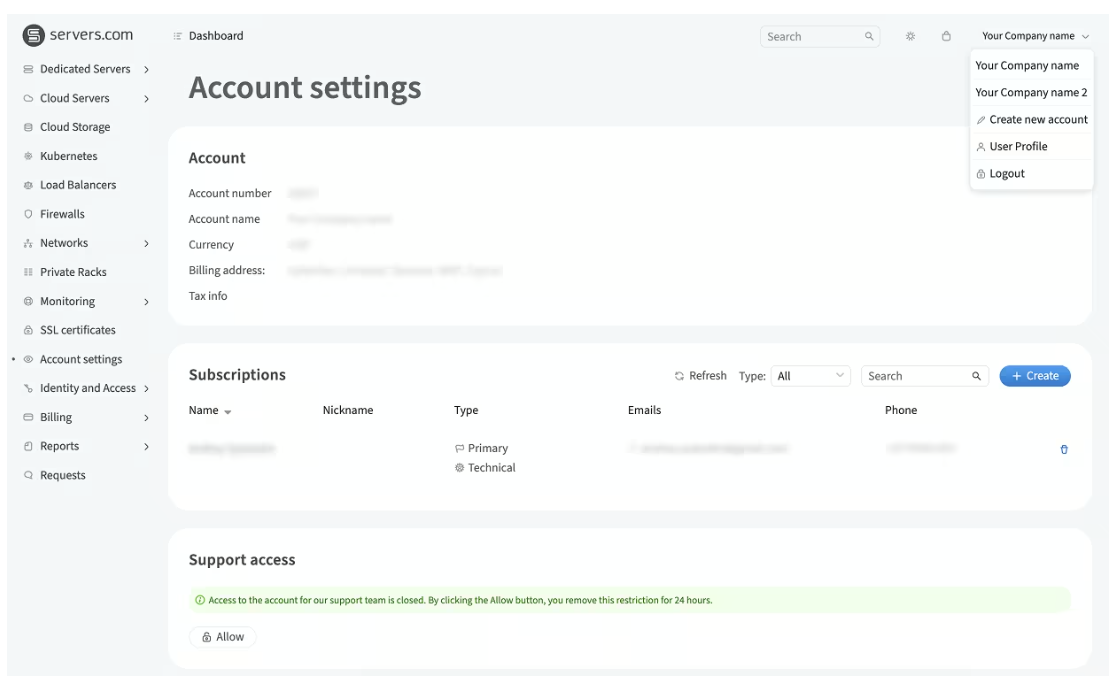Viewport: 1114px width, 686px height.
Task: Click the Refresh icon in Subscriptions
Action: pyautogui.click(x=680, y=377)
